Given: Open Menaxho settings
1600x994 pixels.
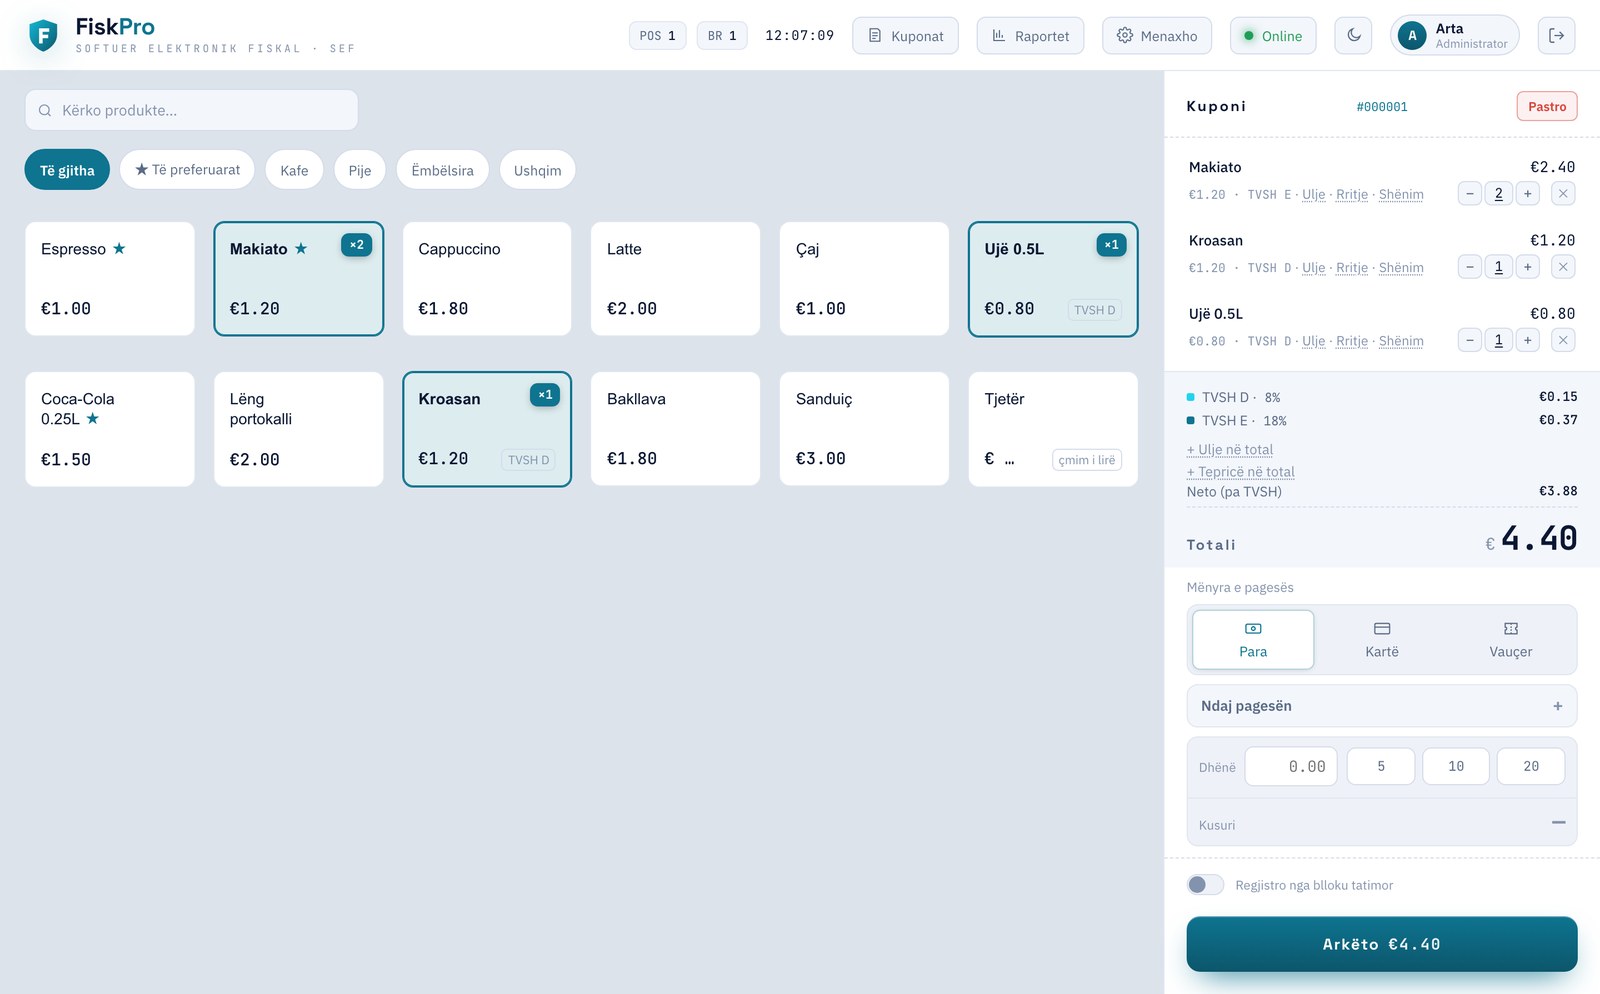Looking at the screenshot, I should [1157, 36].
